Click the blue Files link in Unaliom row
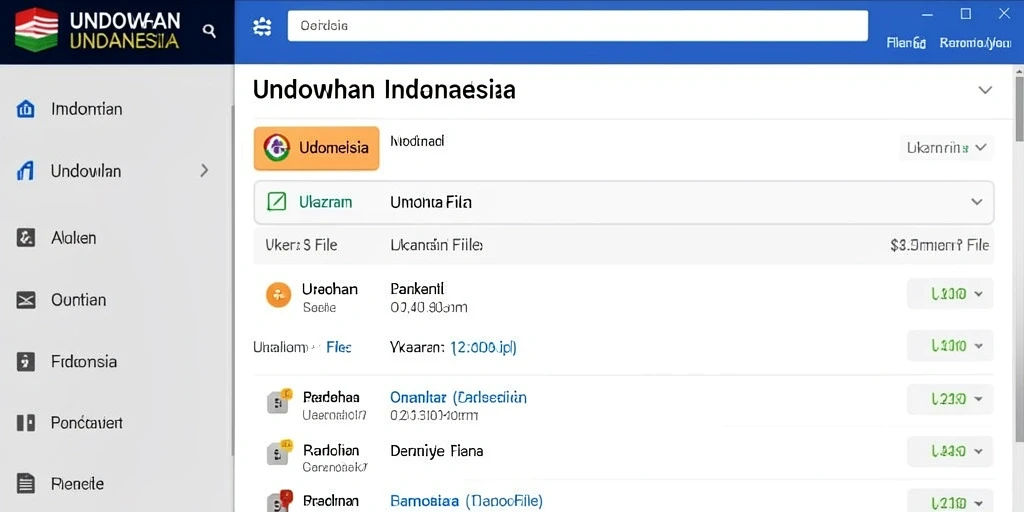Screen dimensions: 1024x512 338,347
